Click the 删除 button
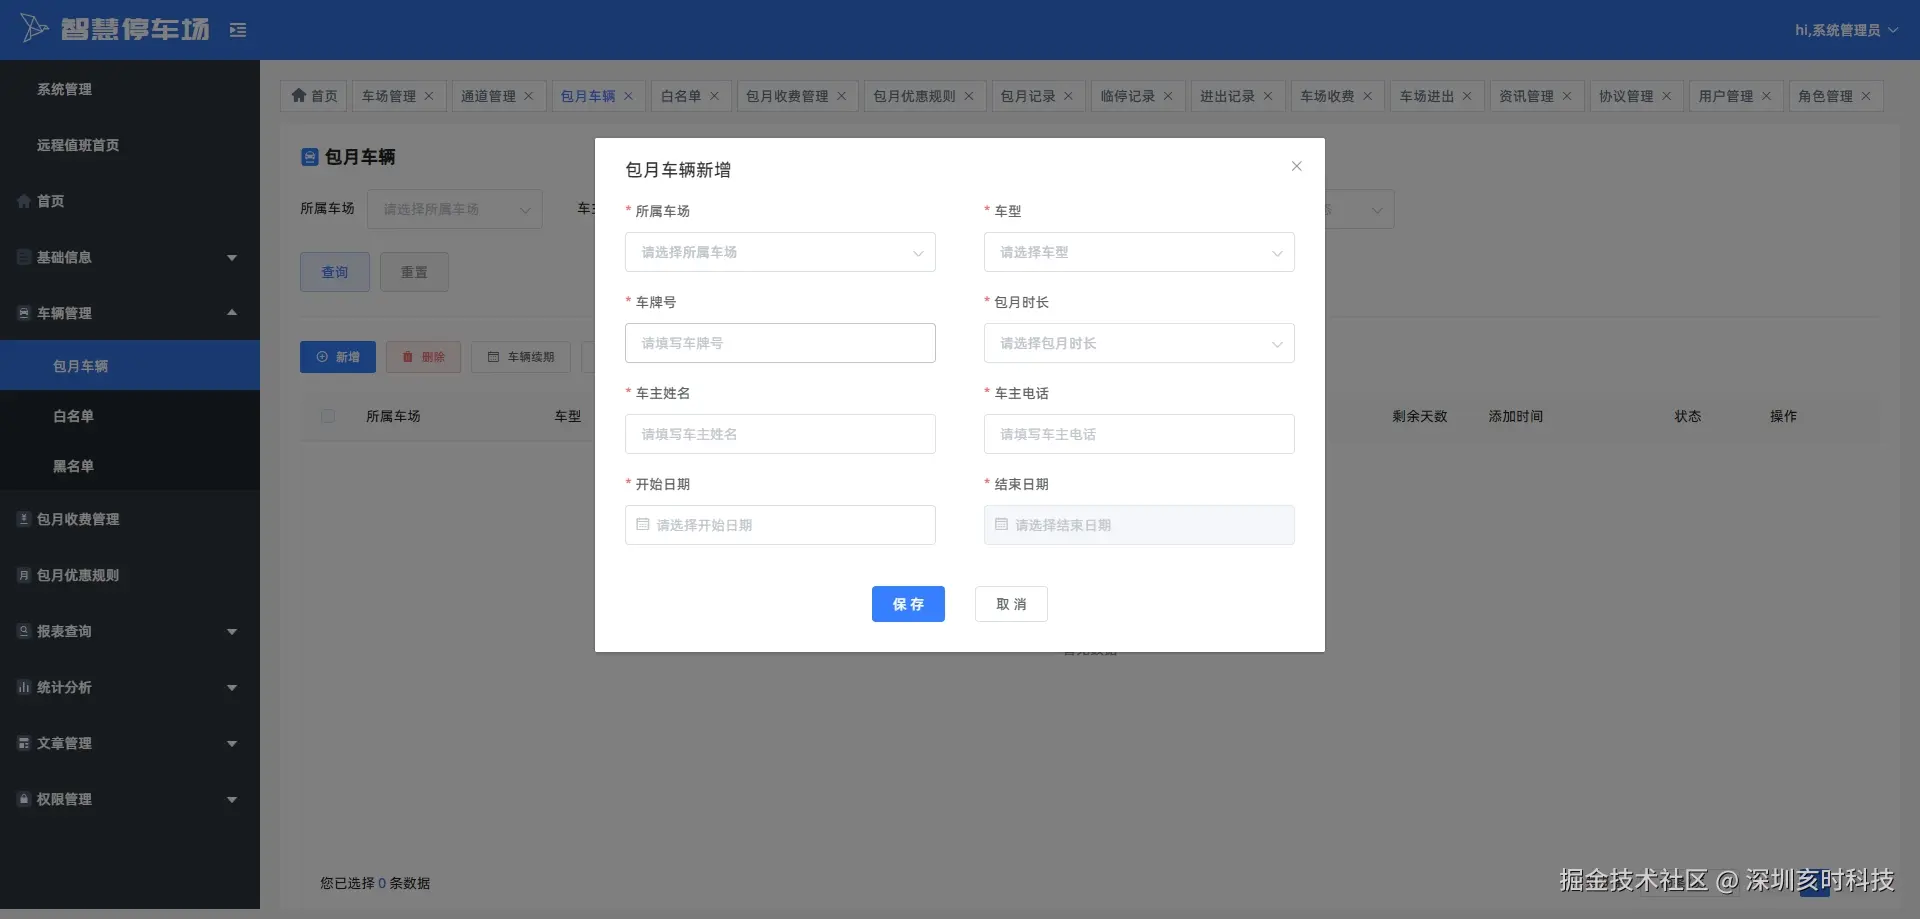Screen dimensions: 1920x919 [423, 357]
